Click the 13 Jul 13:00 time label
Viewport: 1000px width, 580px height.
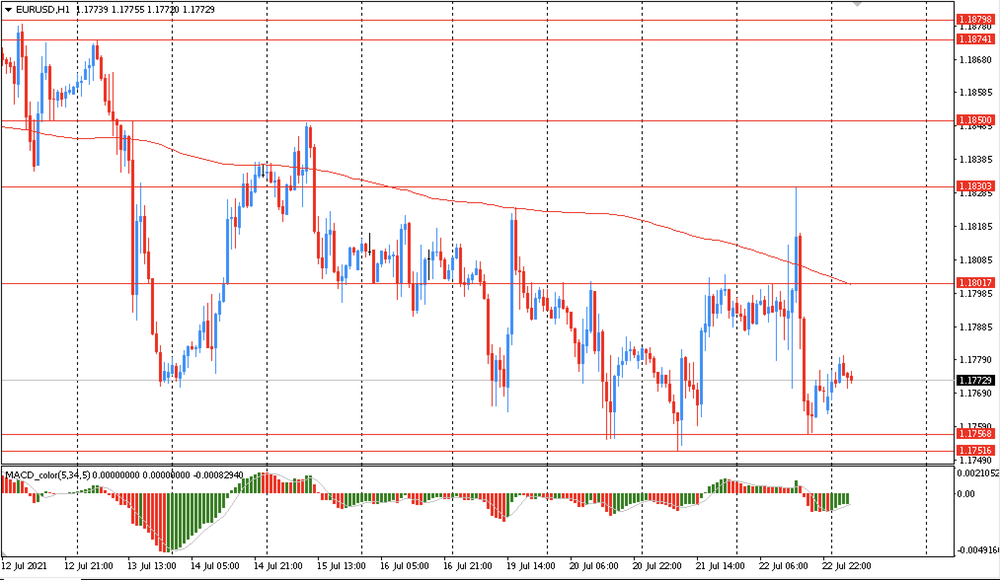point(152,566)
